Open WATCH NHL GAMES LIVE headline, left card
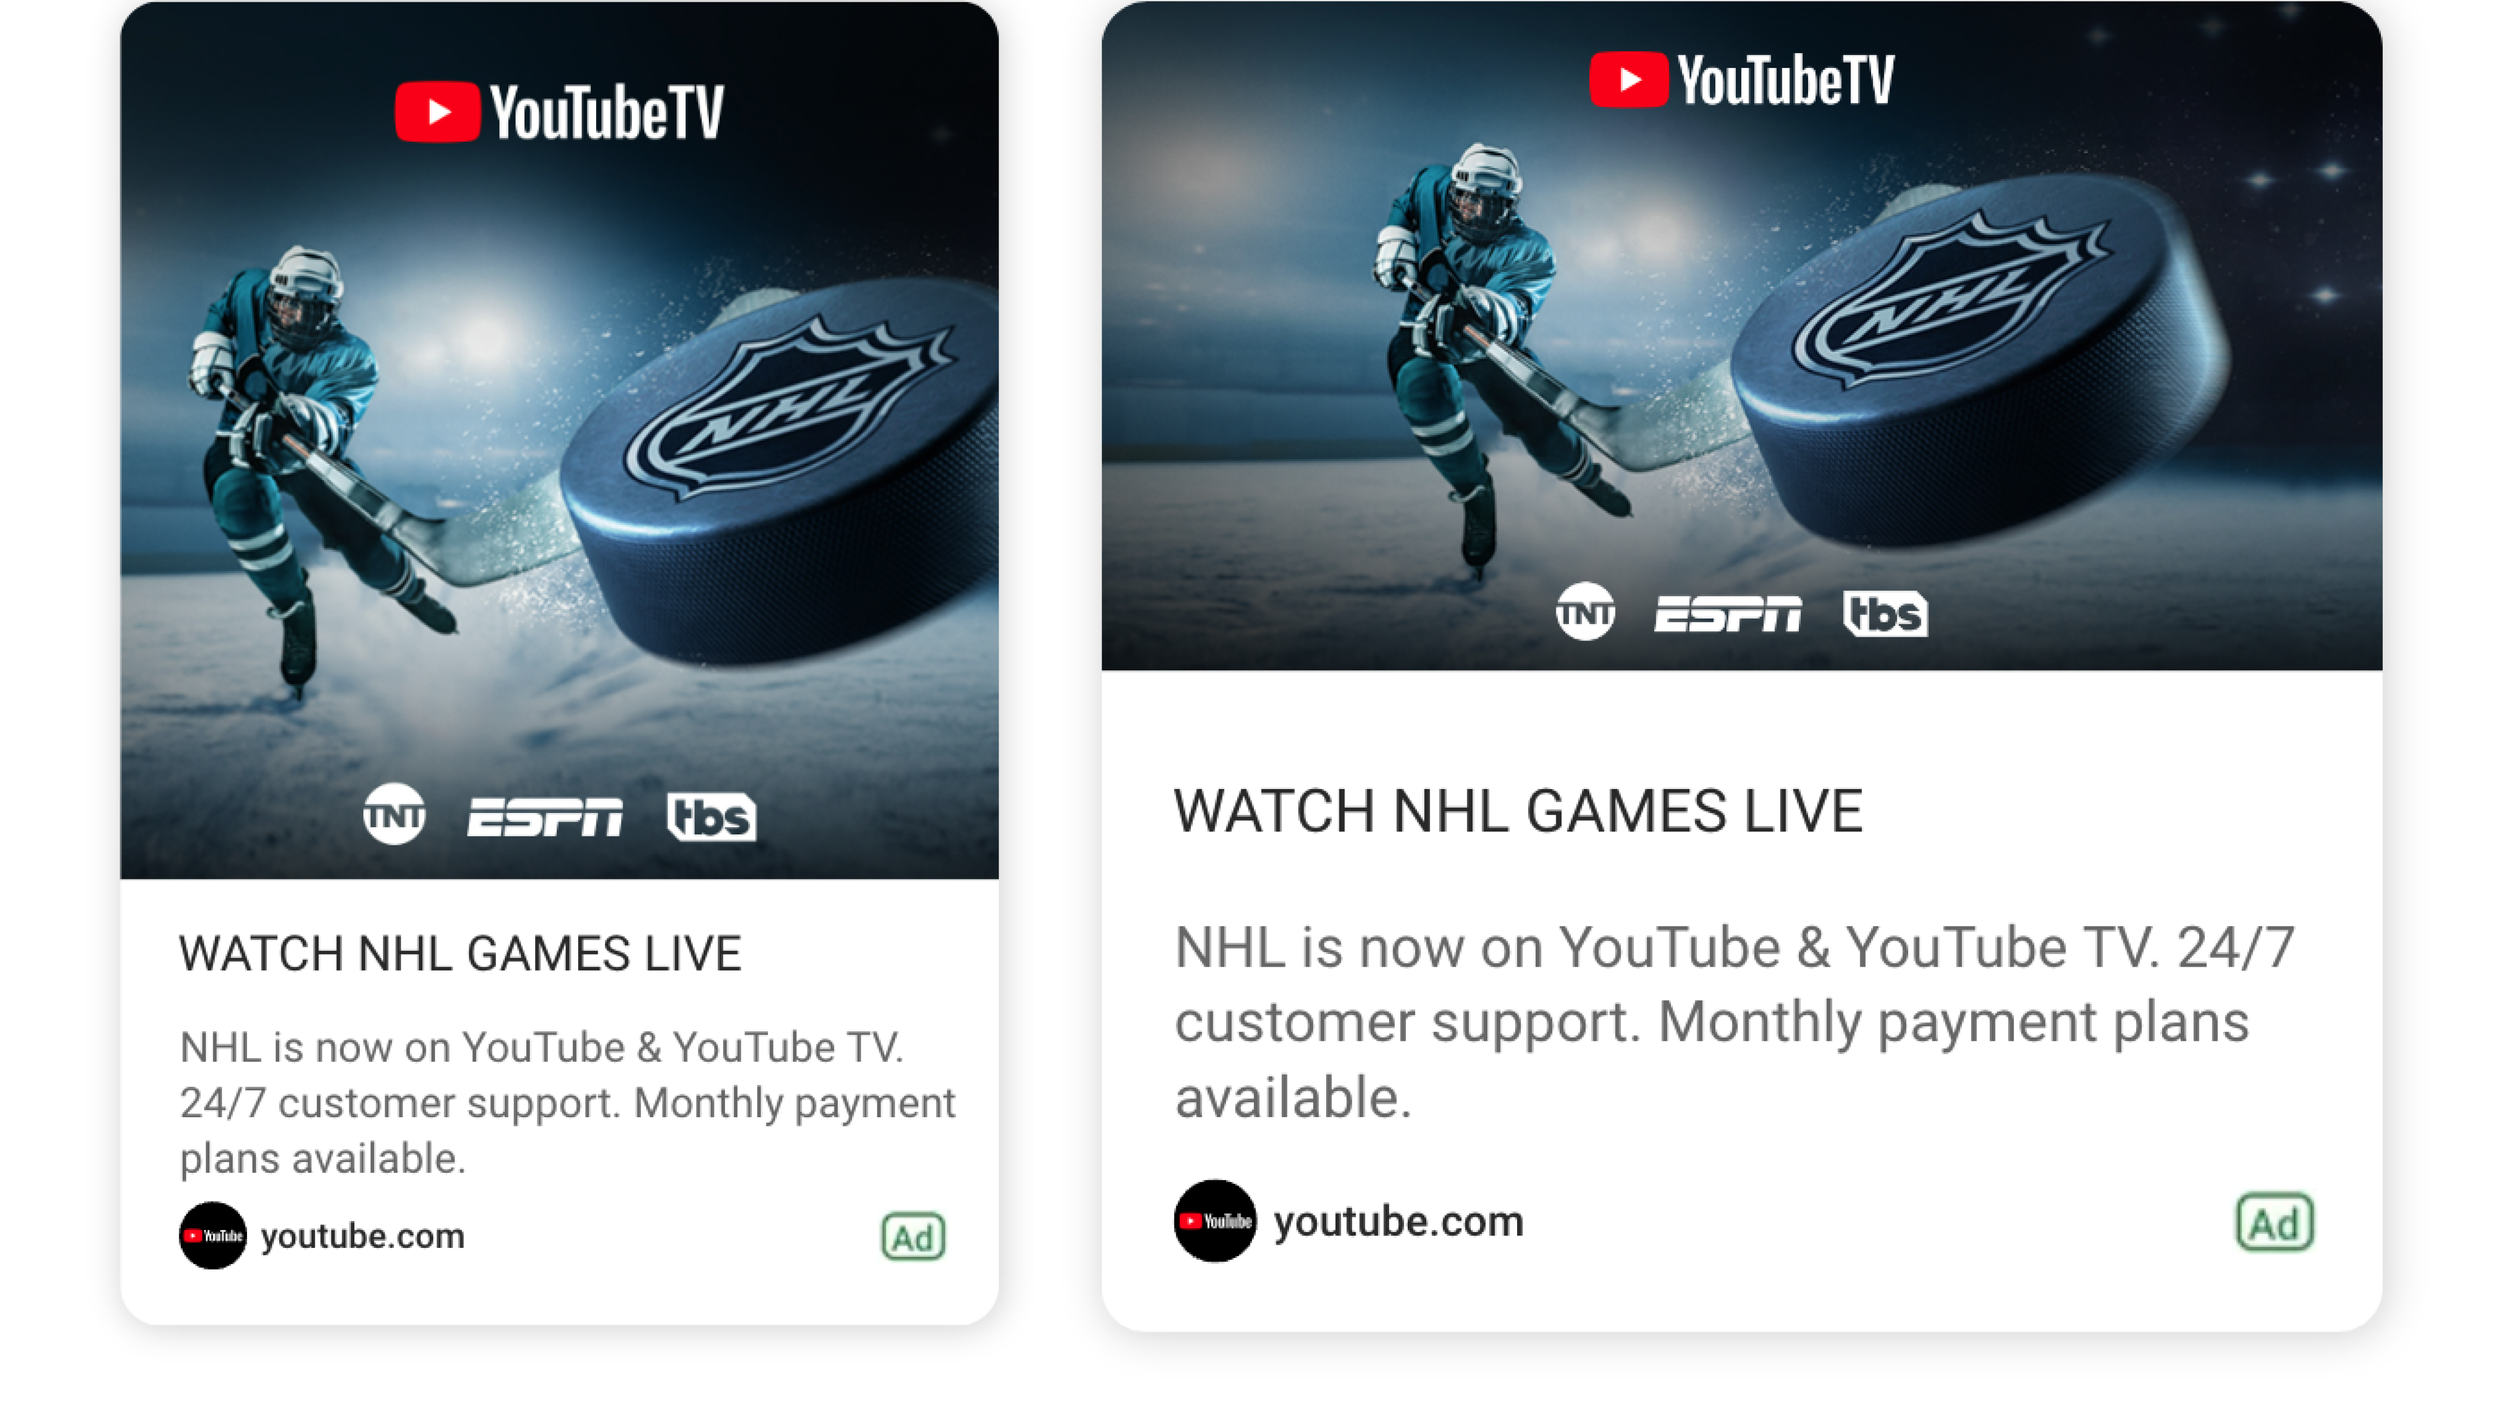 (x=460, y=953)
